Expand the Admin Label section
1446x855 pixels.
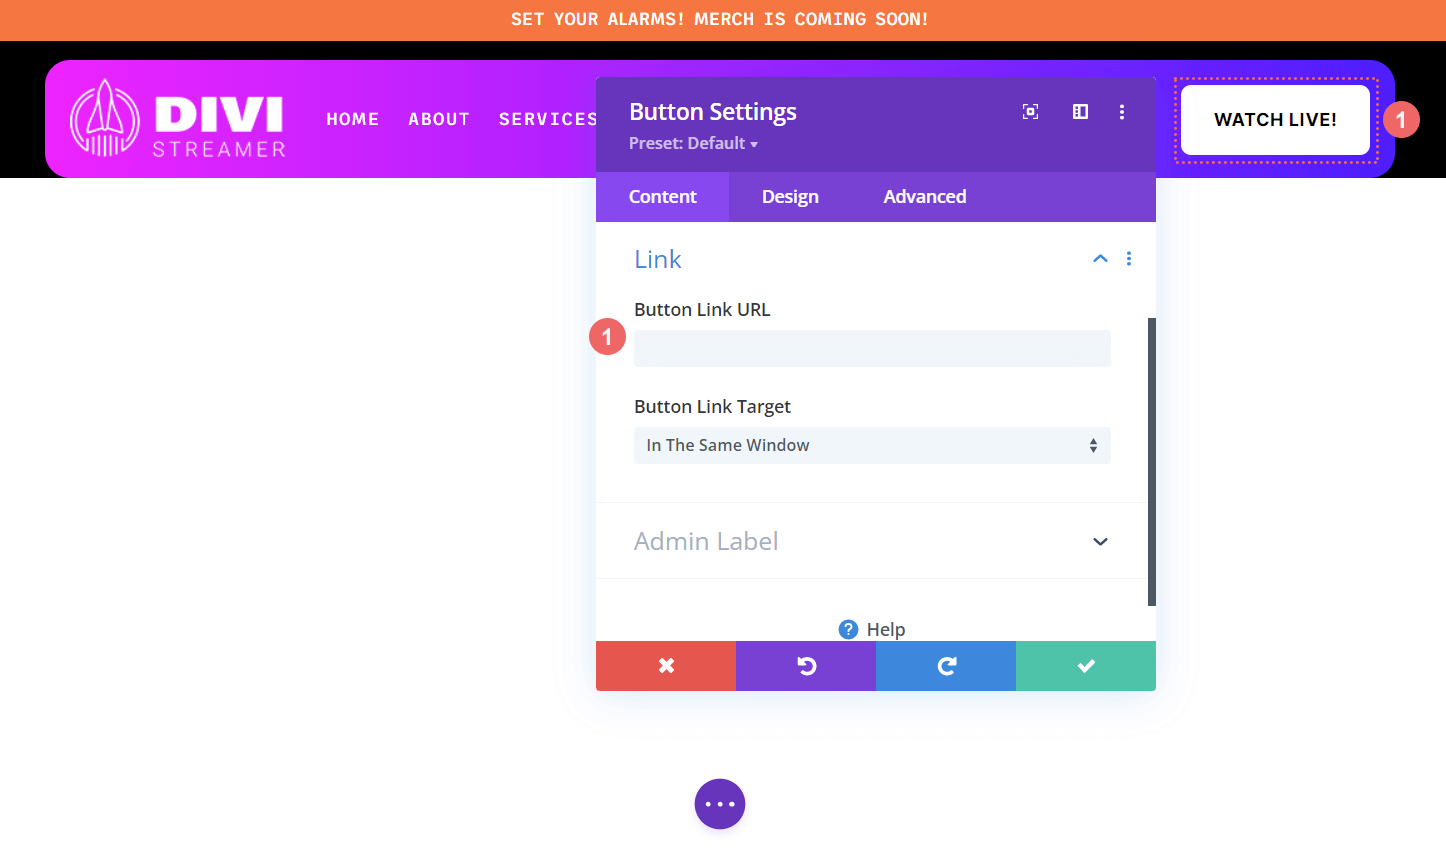click(x=1100, y=541)
